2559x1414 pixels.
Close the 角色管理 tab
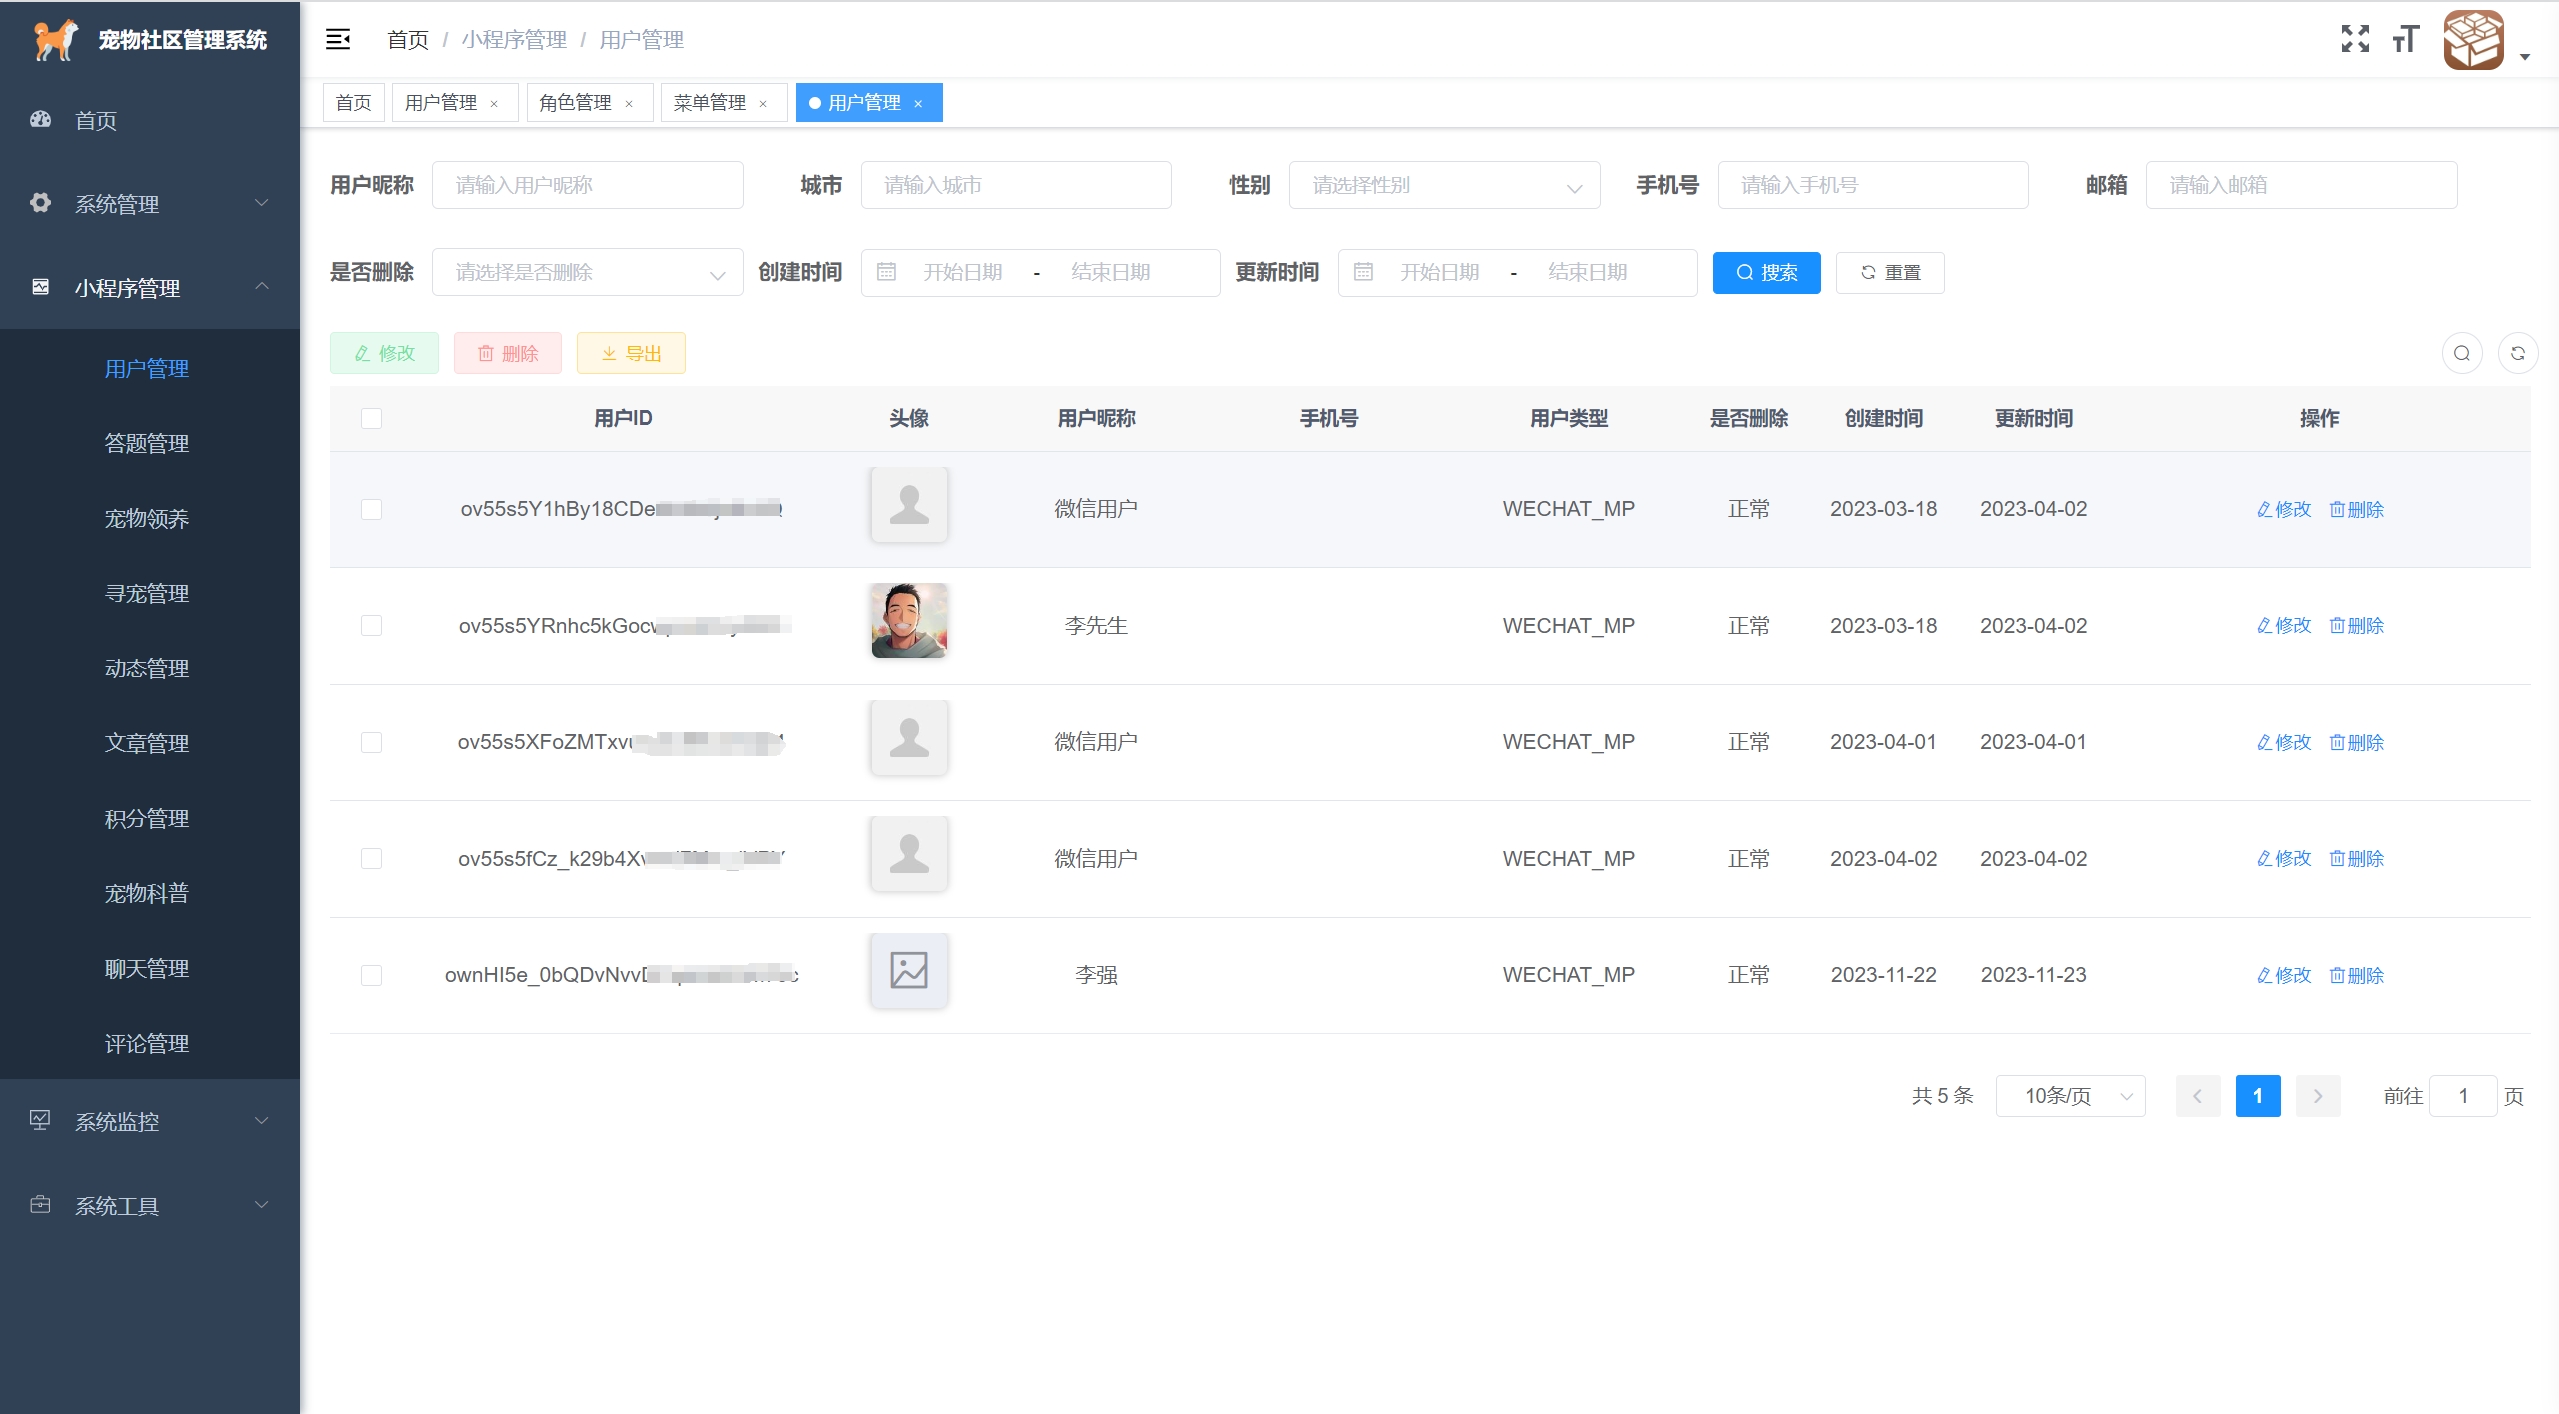pos(629,104)
